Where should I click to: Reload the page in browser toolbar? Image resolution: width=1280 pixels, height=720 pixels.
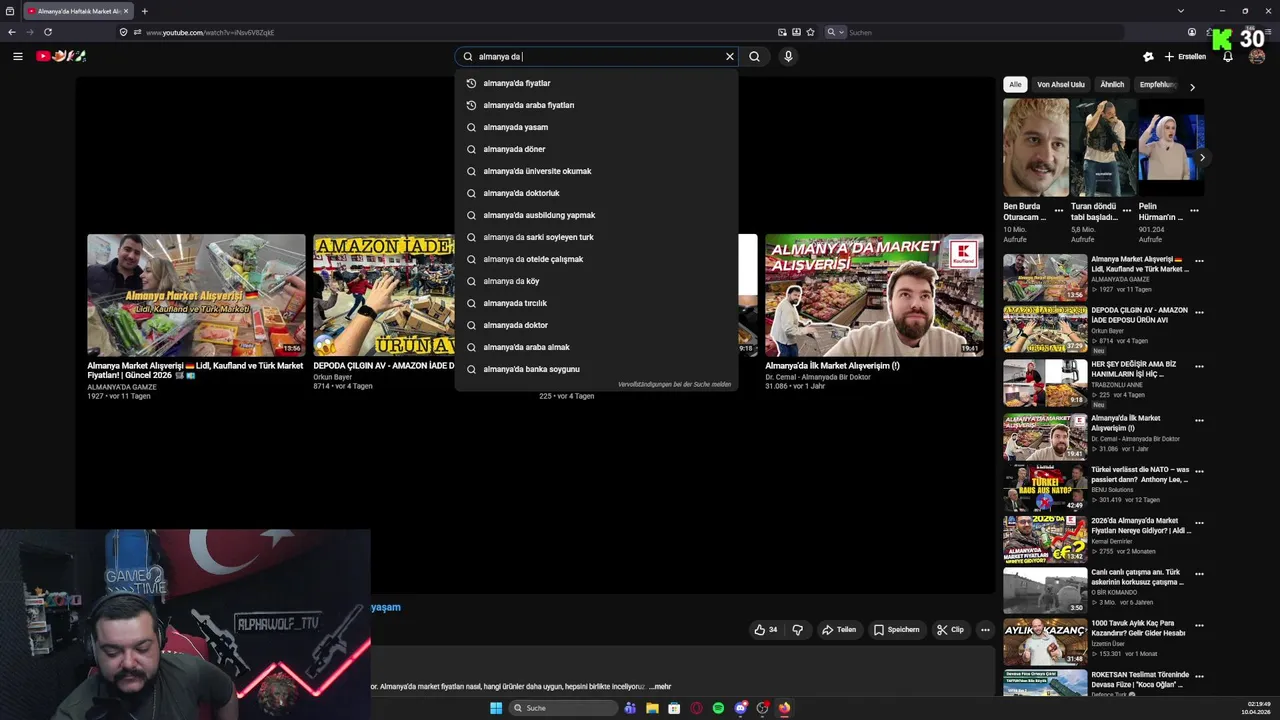pos(47,32)
